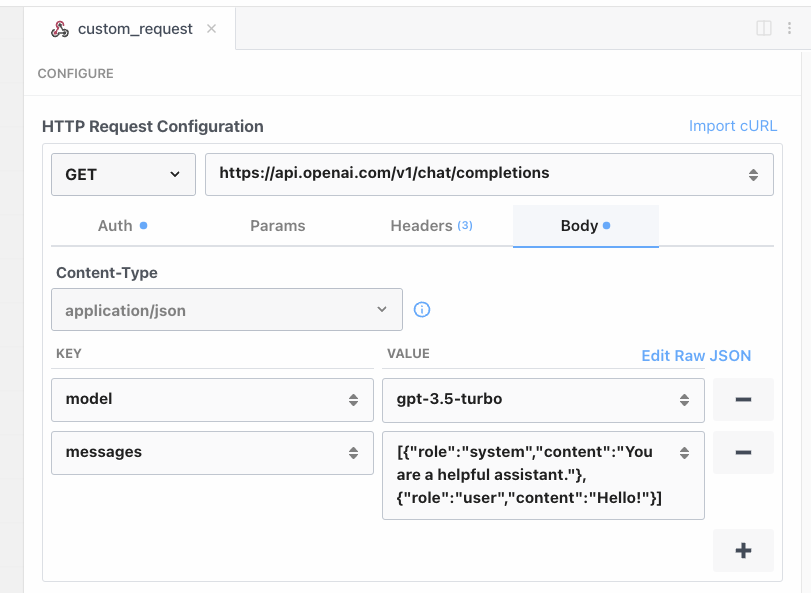Click the CONFIGURE section label
The width and height of the screenshot is (811, 593).
[76, 73]
